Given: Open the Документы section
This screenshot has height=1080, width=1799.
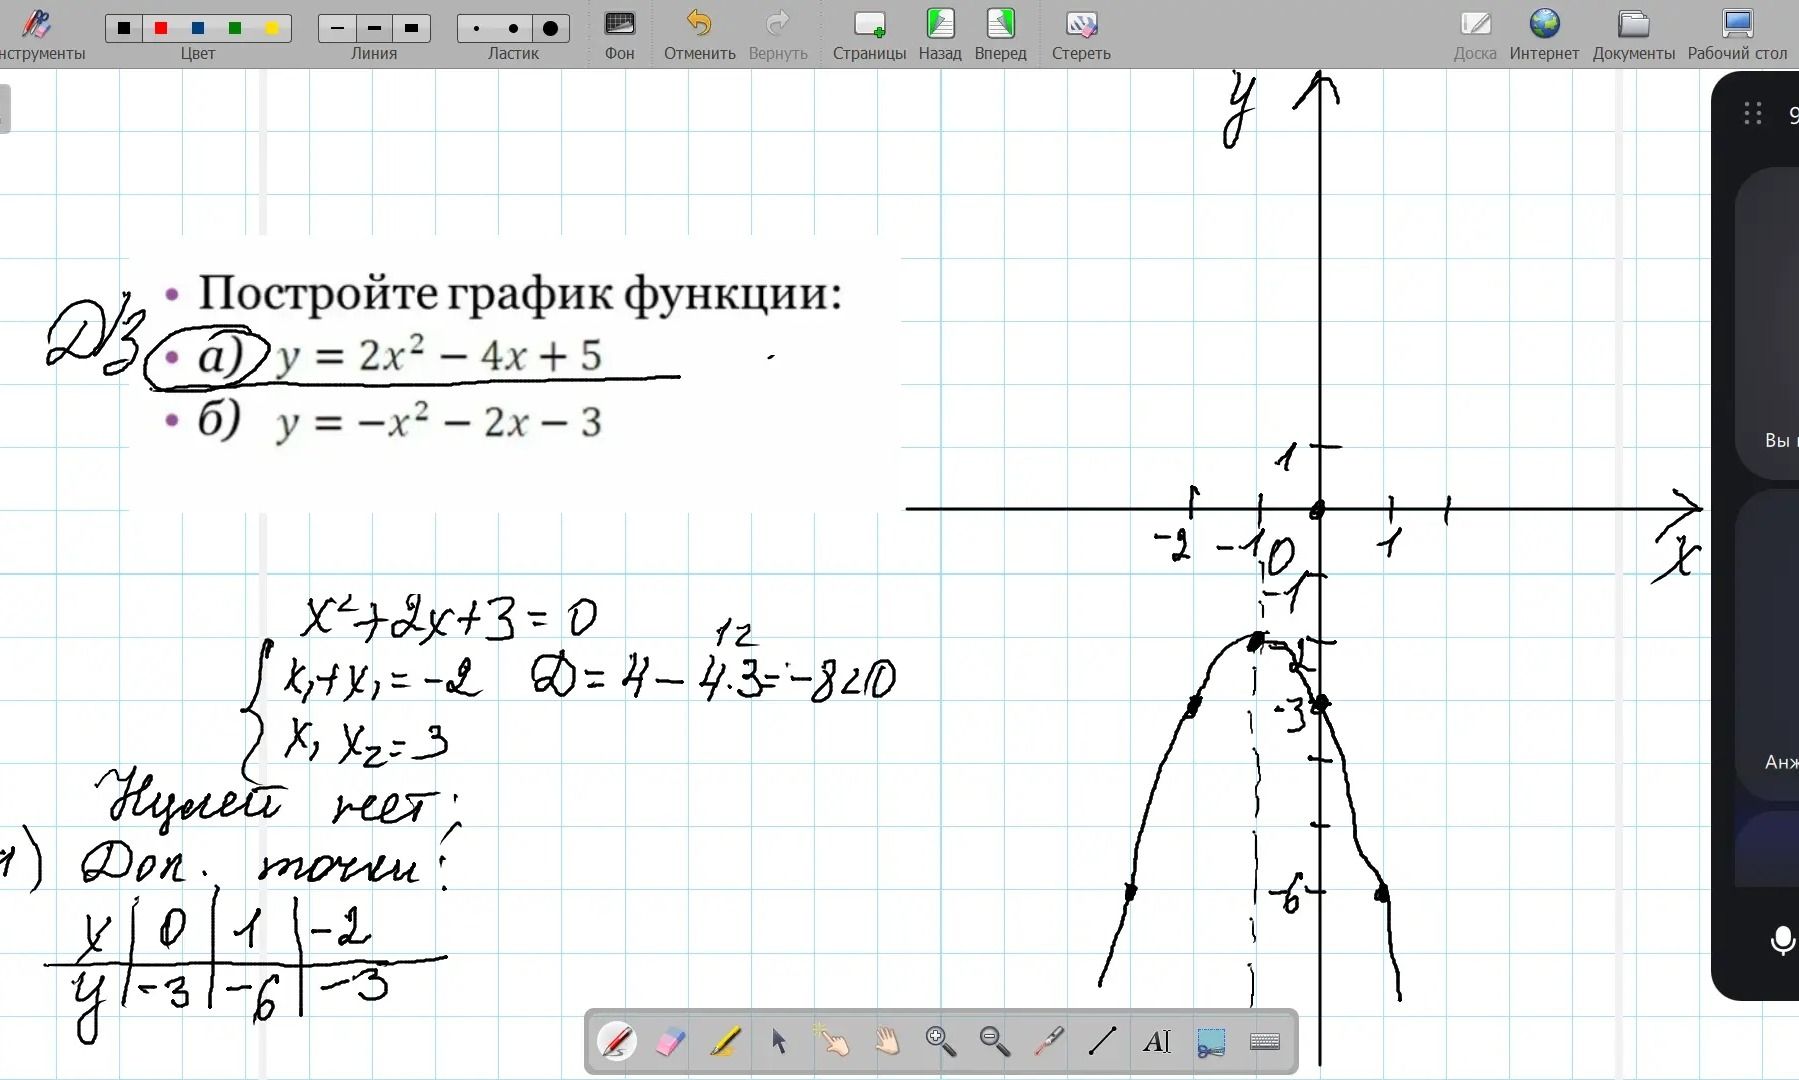Looking at the screenshot, I should 1633,35.
